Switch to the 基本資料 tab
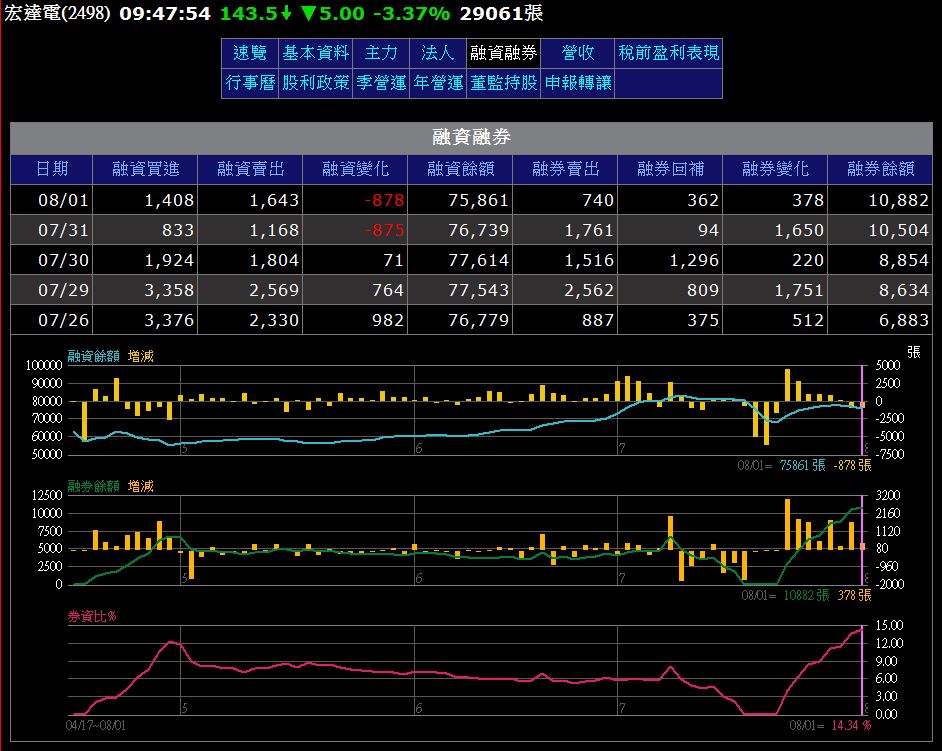 tap(315, 53)
